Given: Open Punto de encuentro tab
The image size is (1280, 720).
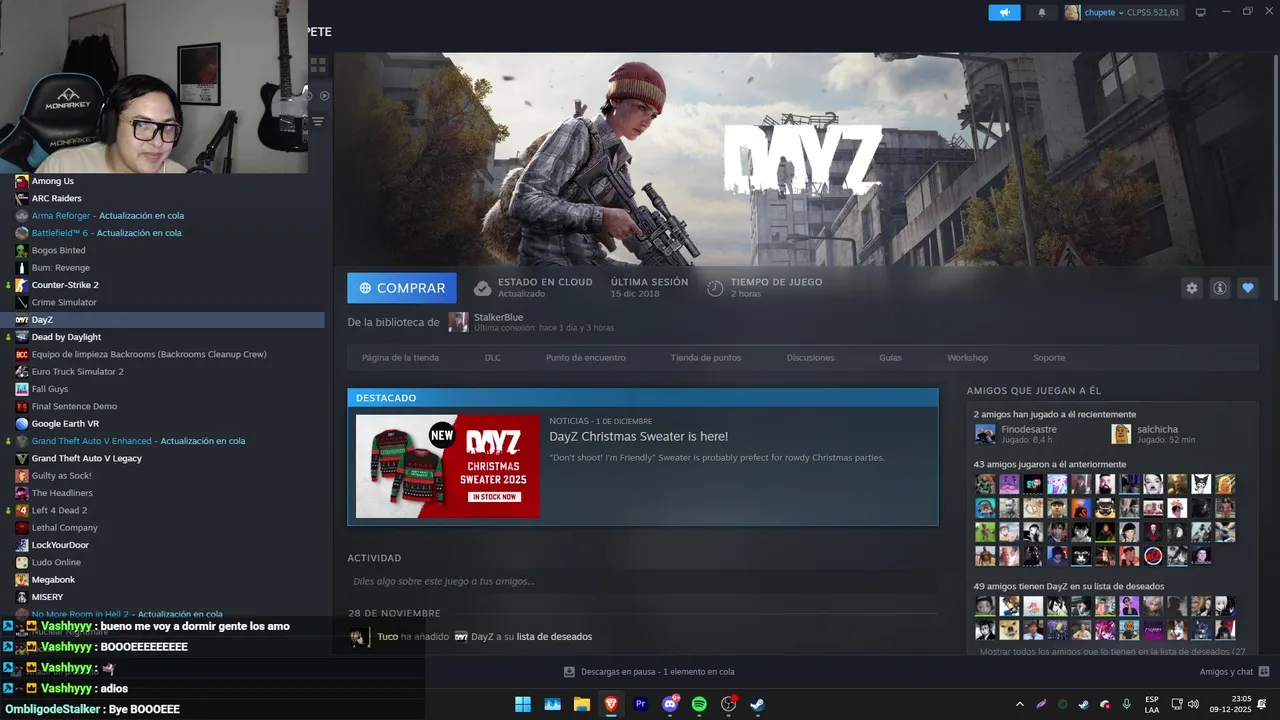Looking at the screenshot, I should click(586, 358).
